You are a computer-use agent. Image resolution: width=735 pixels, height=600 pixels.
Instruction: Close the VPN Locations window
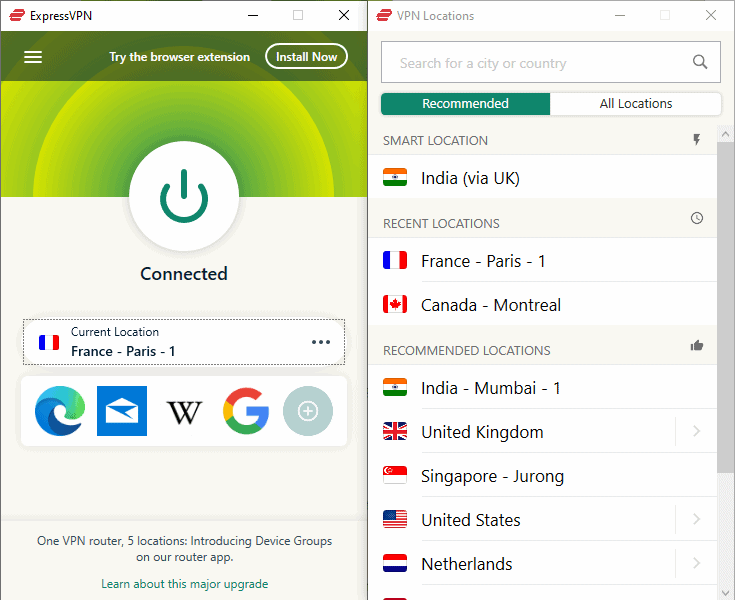coord(711,15)
